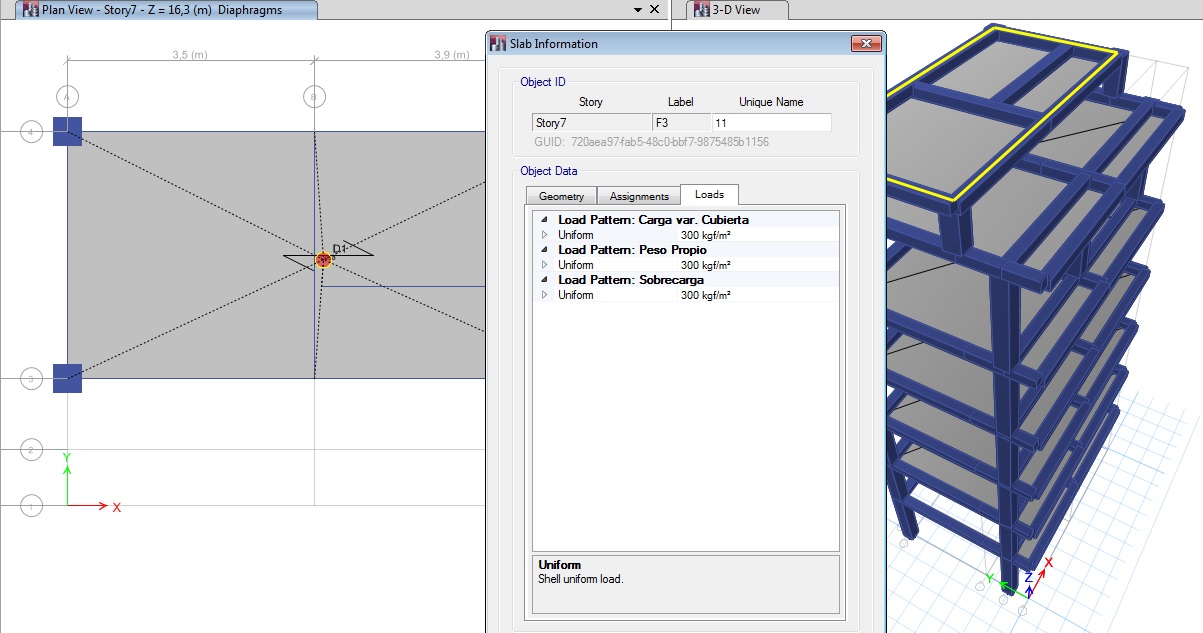Collapse Load Pattern: Carga var. Cubierta
The height and width of the screenshot is (633, 1203).
coord(544,220)
